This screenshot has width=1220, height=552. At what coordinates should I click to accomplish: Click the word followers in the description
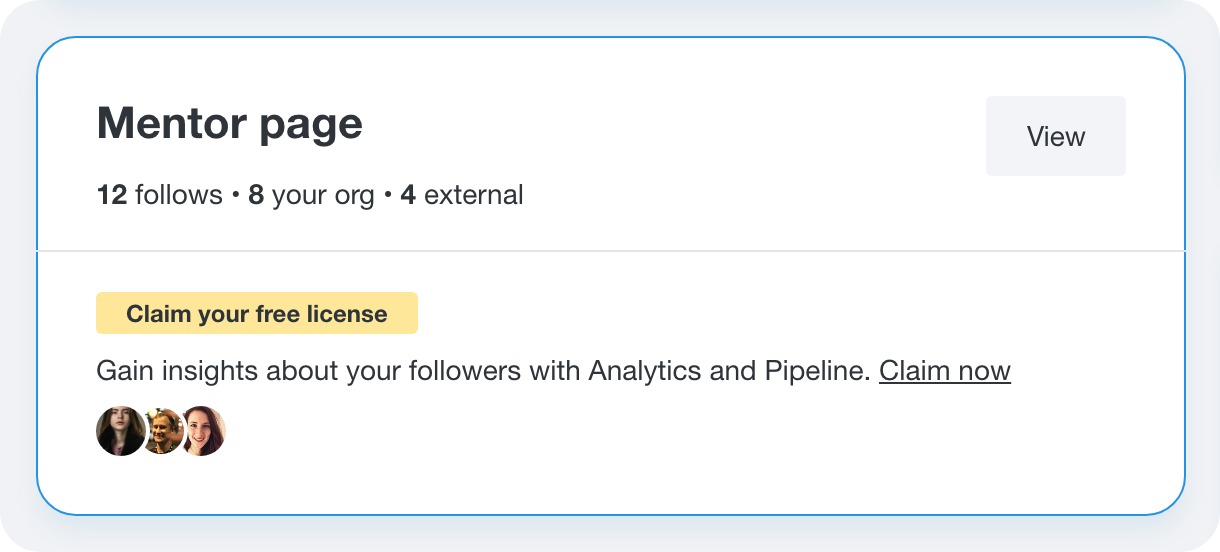[461, 371]
